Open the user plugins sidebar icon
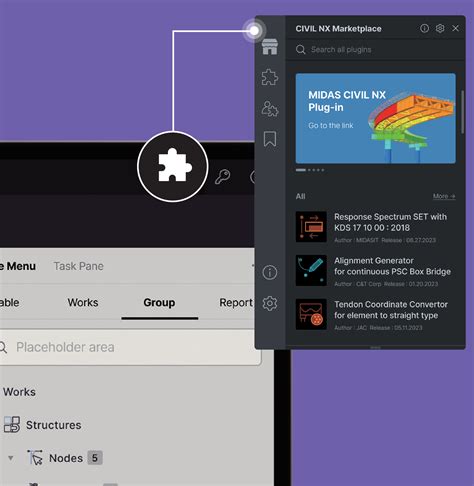474x486 pixels. pyautogui.click(x=270, y=108)
